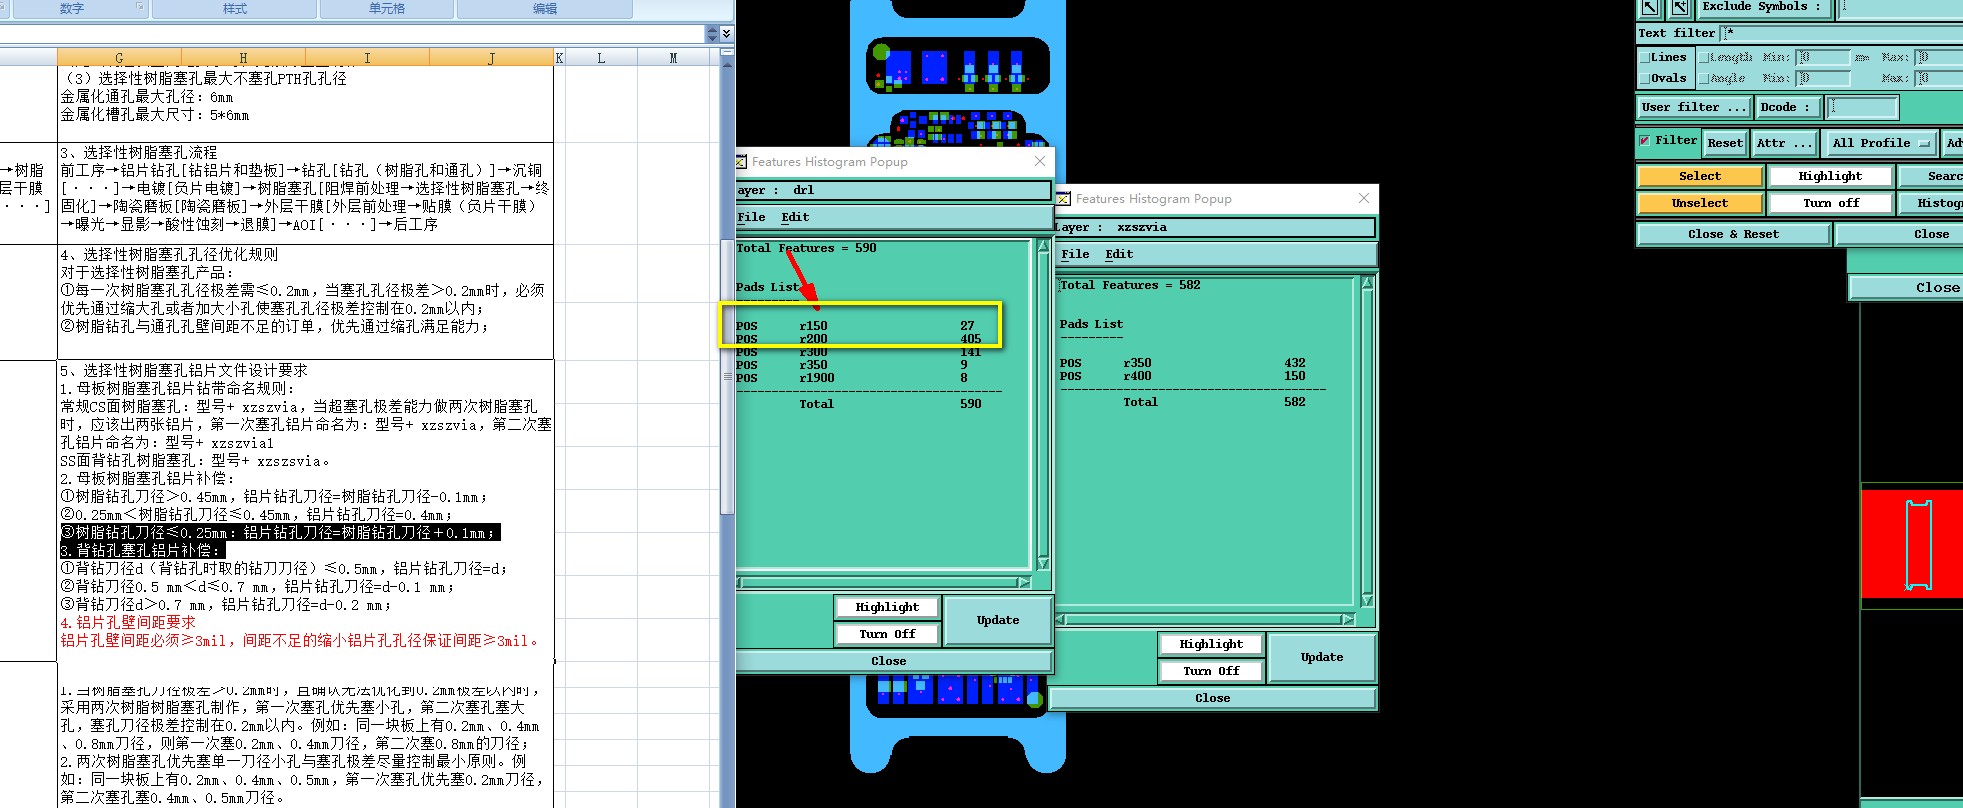Screen dimensions: 1963x808
Task: Click Update in the drl histogram popup
Action: [x=998, y=620]
